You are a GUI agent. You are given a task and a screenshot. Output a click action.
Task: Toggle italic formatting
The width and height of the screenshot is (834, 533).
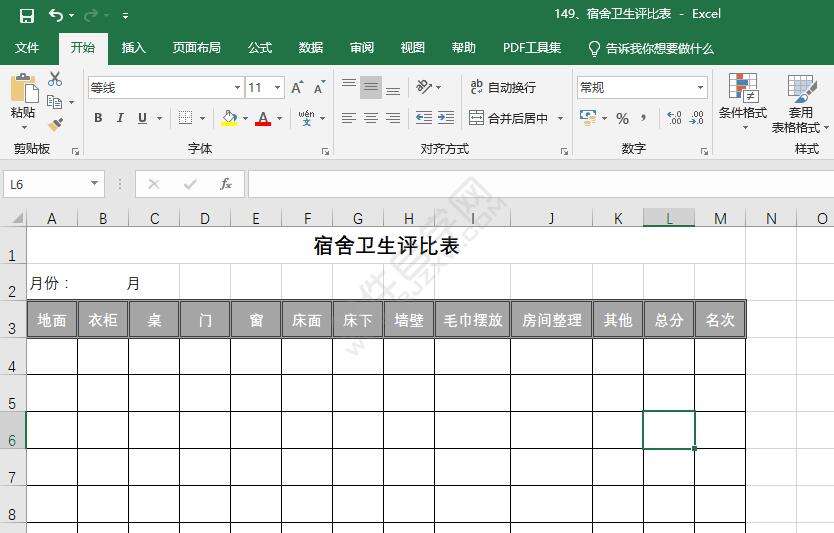(x=120, y=118)
